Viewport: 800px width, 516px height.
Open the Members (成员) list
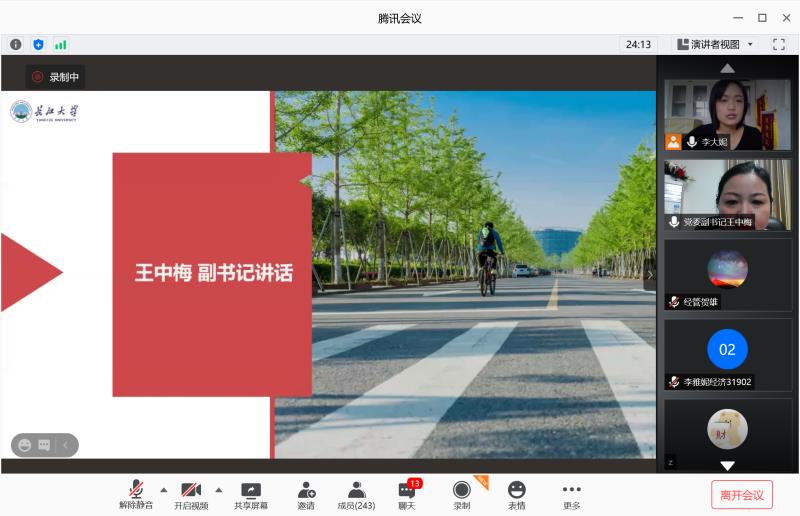(x=356, y=494)
